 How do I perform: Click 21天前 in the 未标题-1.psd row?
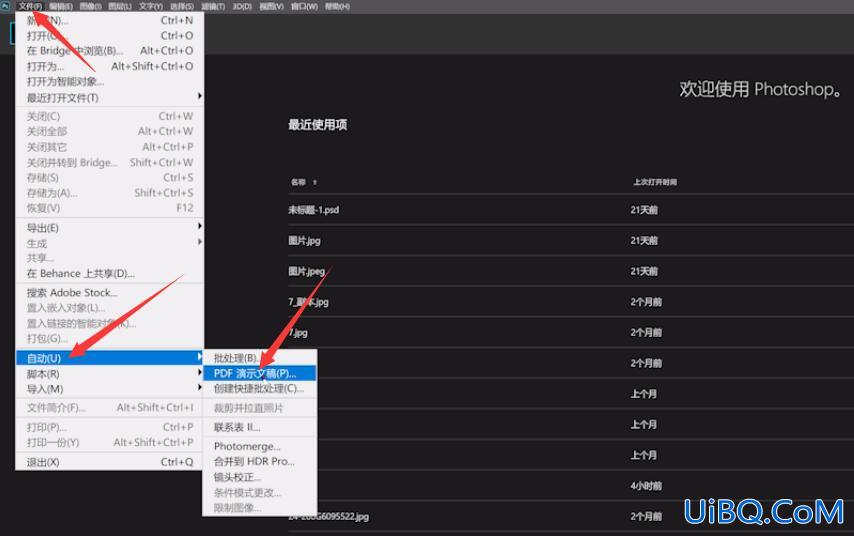(644, 210)
